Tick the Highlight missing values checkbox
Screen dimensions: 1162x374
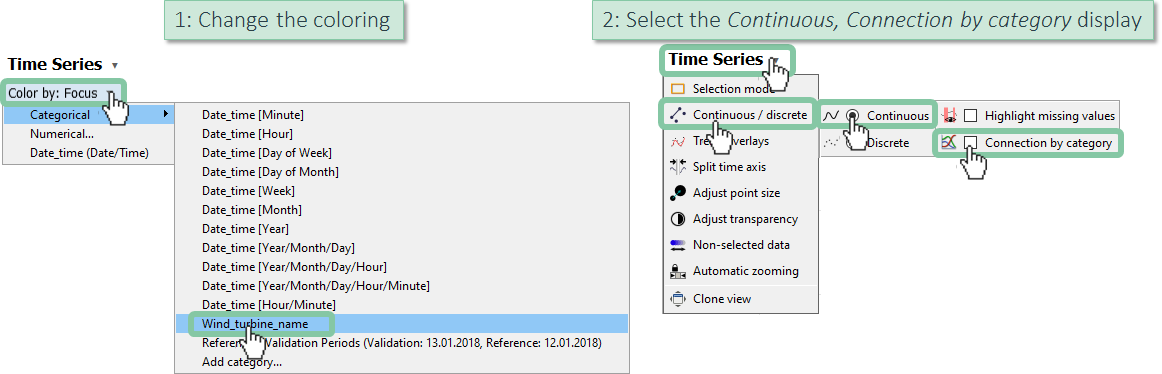(x=970, y=116)
